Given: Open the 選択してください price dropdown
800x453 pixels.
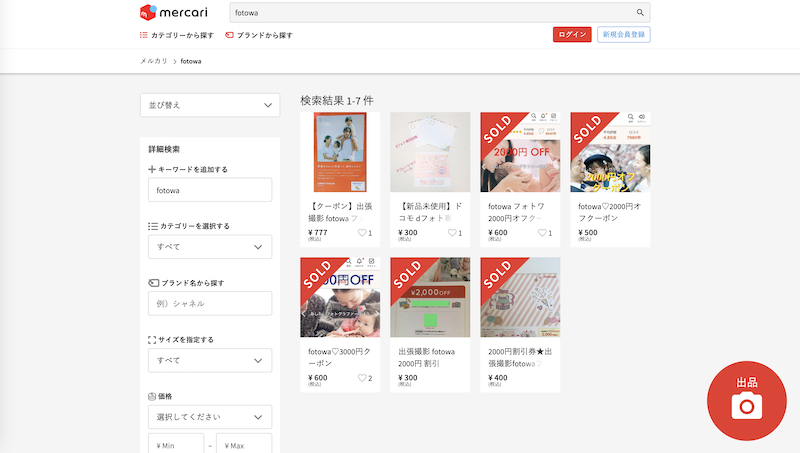Looking at the screenshot, I should pos(210,417).
